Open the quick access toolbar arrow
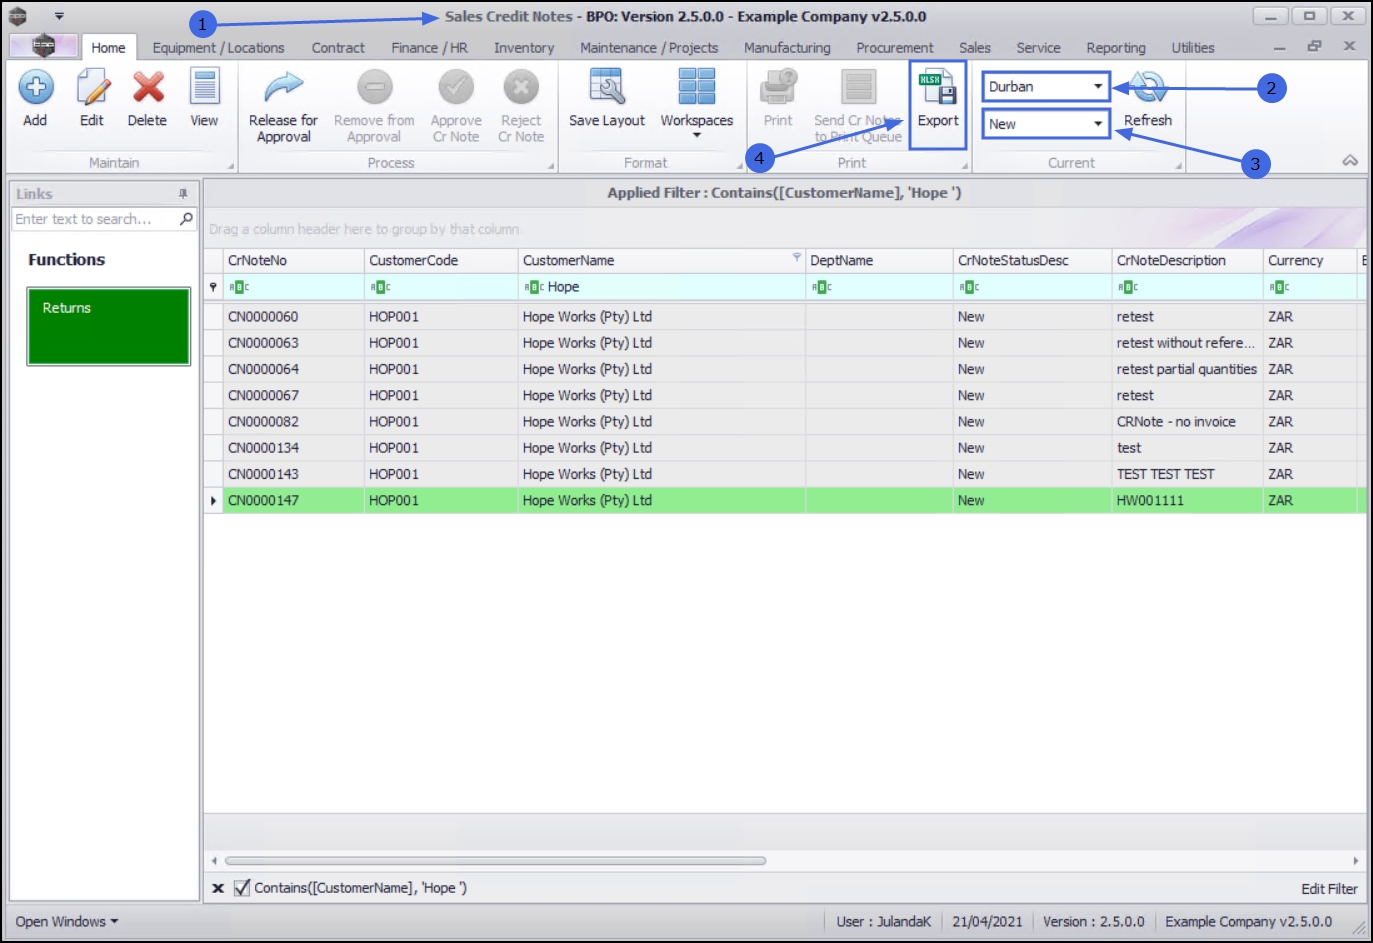The width and height of the screenshot is (1373, 943). click(x=59, y=16)
